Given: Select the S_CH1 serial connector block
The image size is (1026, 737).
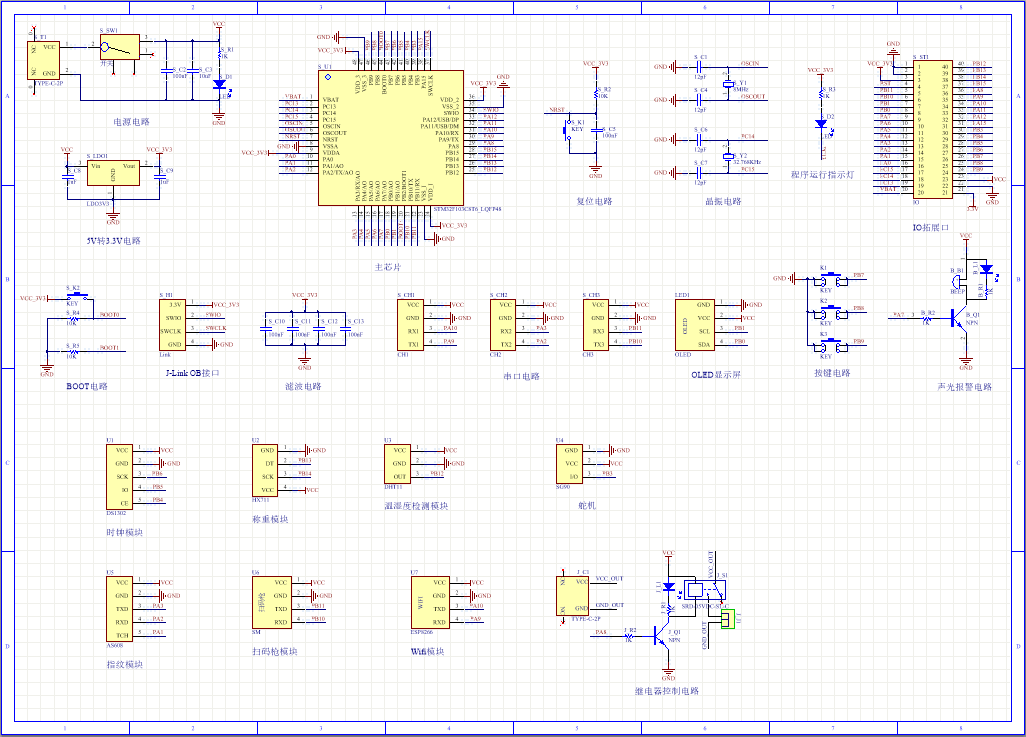Looking at the screenshot, I should pos(411,325).
